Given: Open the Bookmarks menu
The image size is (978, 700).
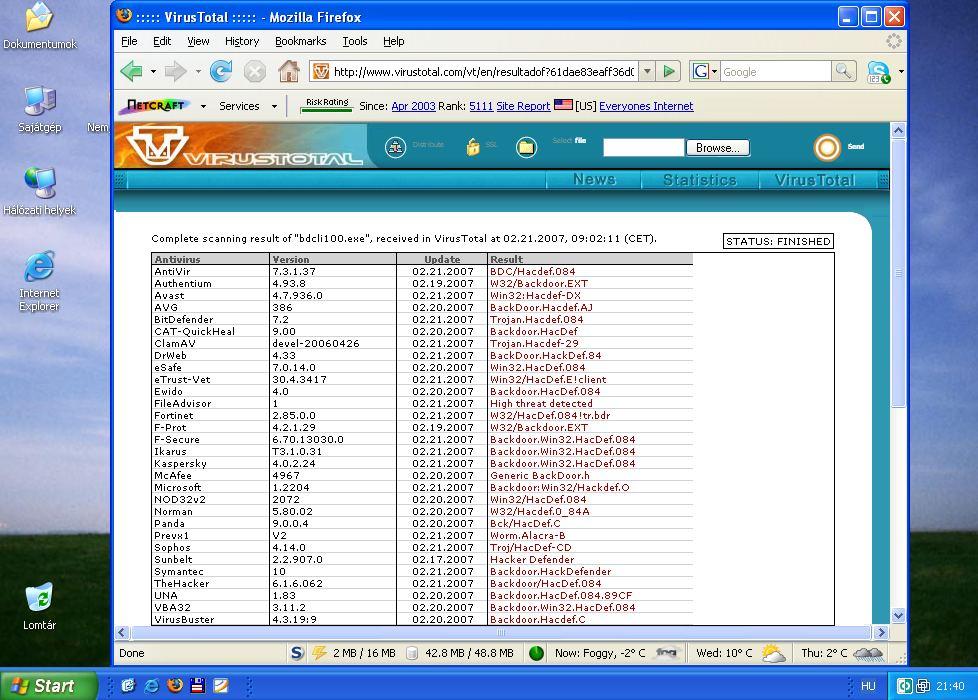Looking at the screenshot, I should click(x=300, y=41).
